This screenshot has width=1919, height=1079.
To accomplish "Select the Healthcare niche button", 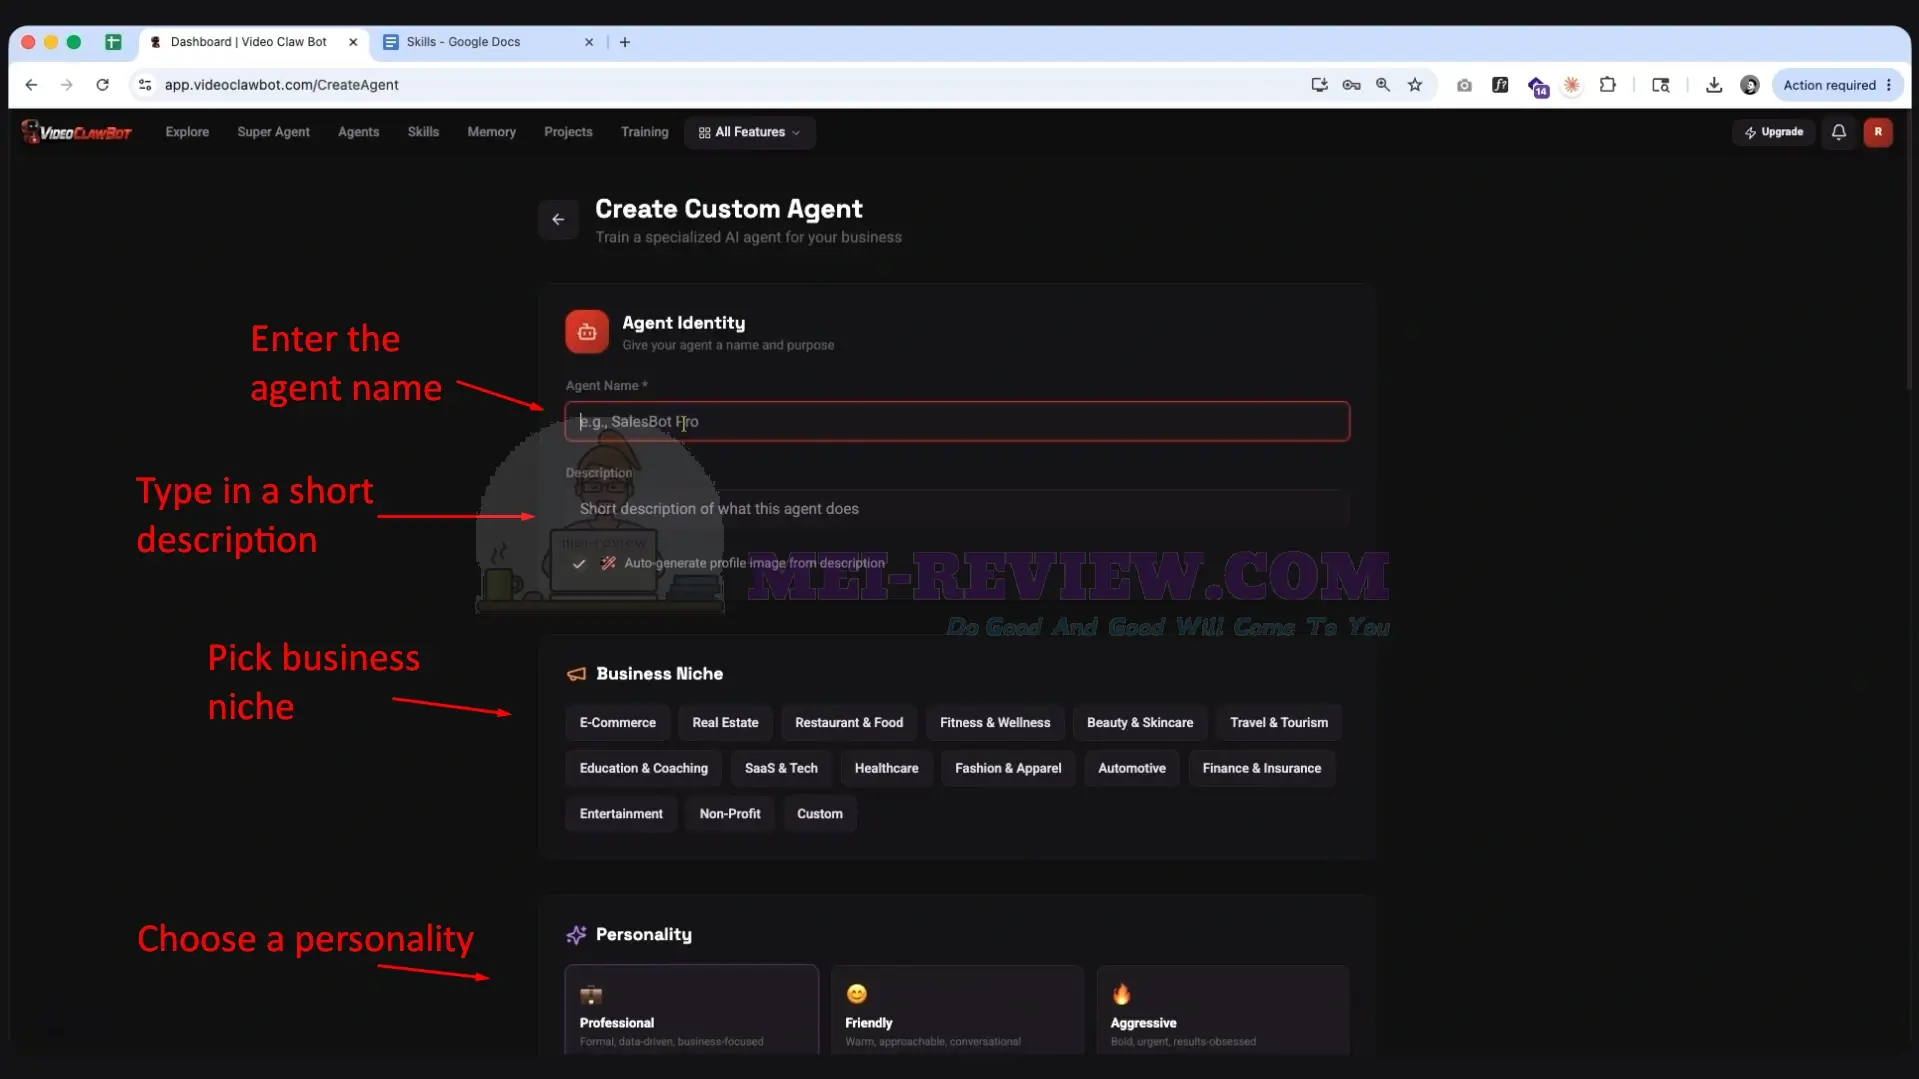I will pyautogui.click(x=886, y=769).
